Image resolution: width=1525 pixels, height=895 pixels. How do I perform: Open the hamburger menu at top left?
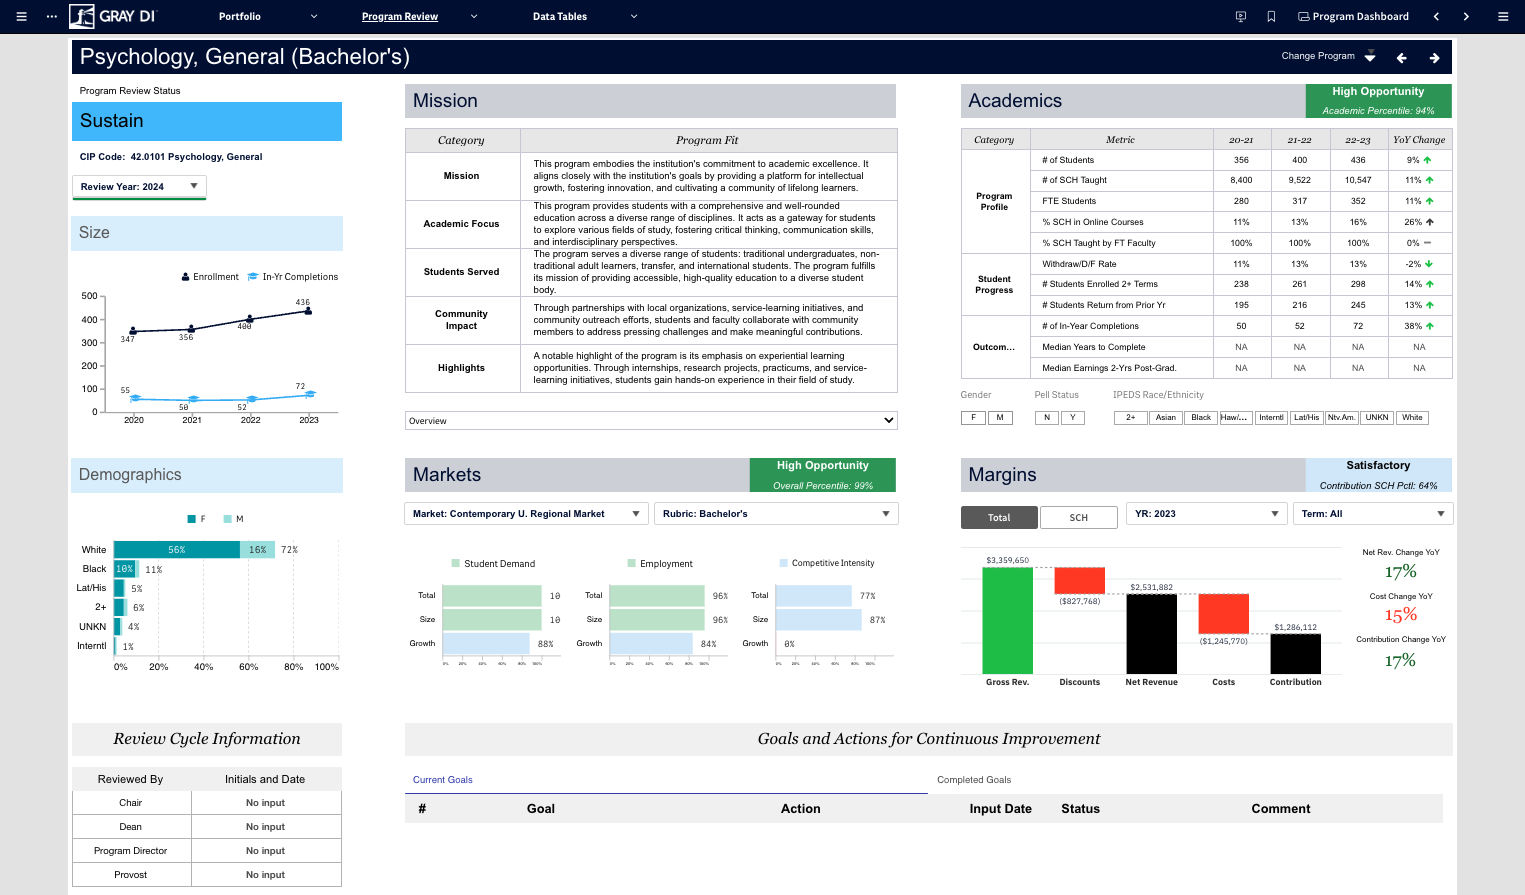(21, 17)
